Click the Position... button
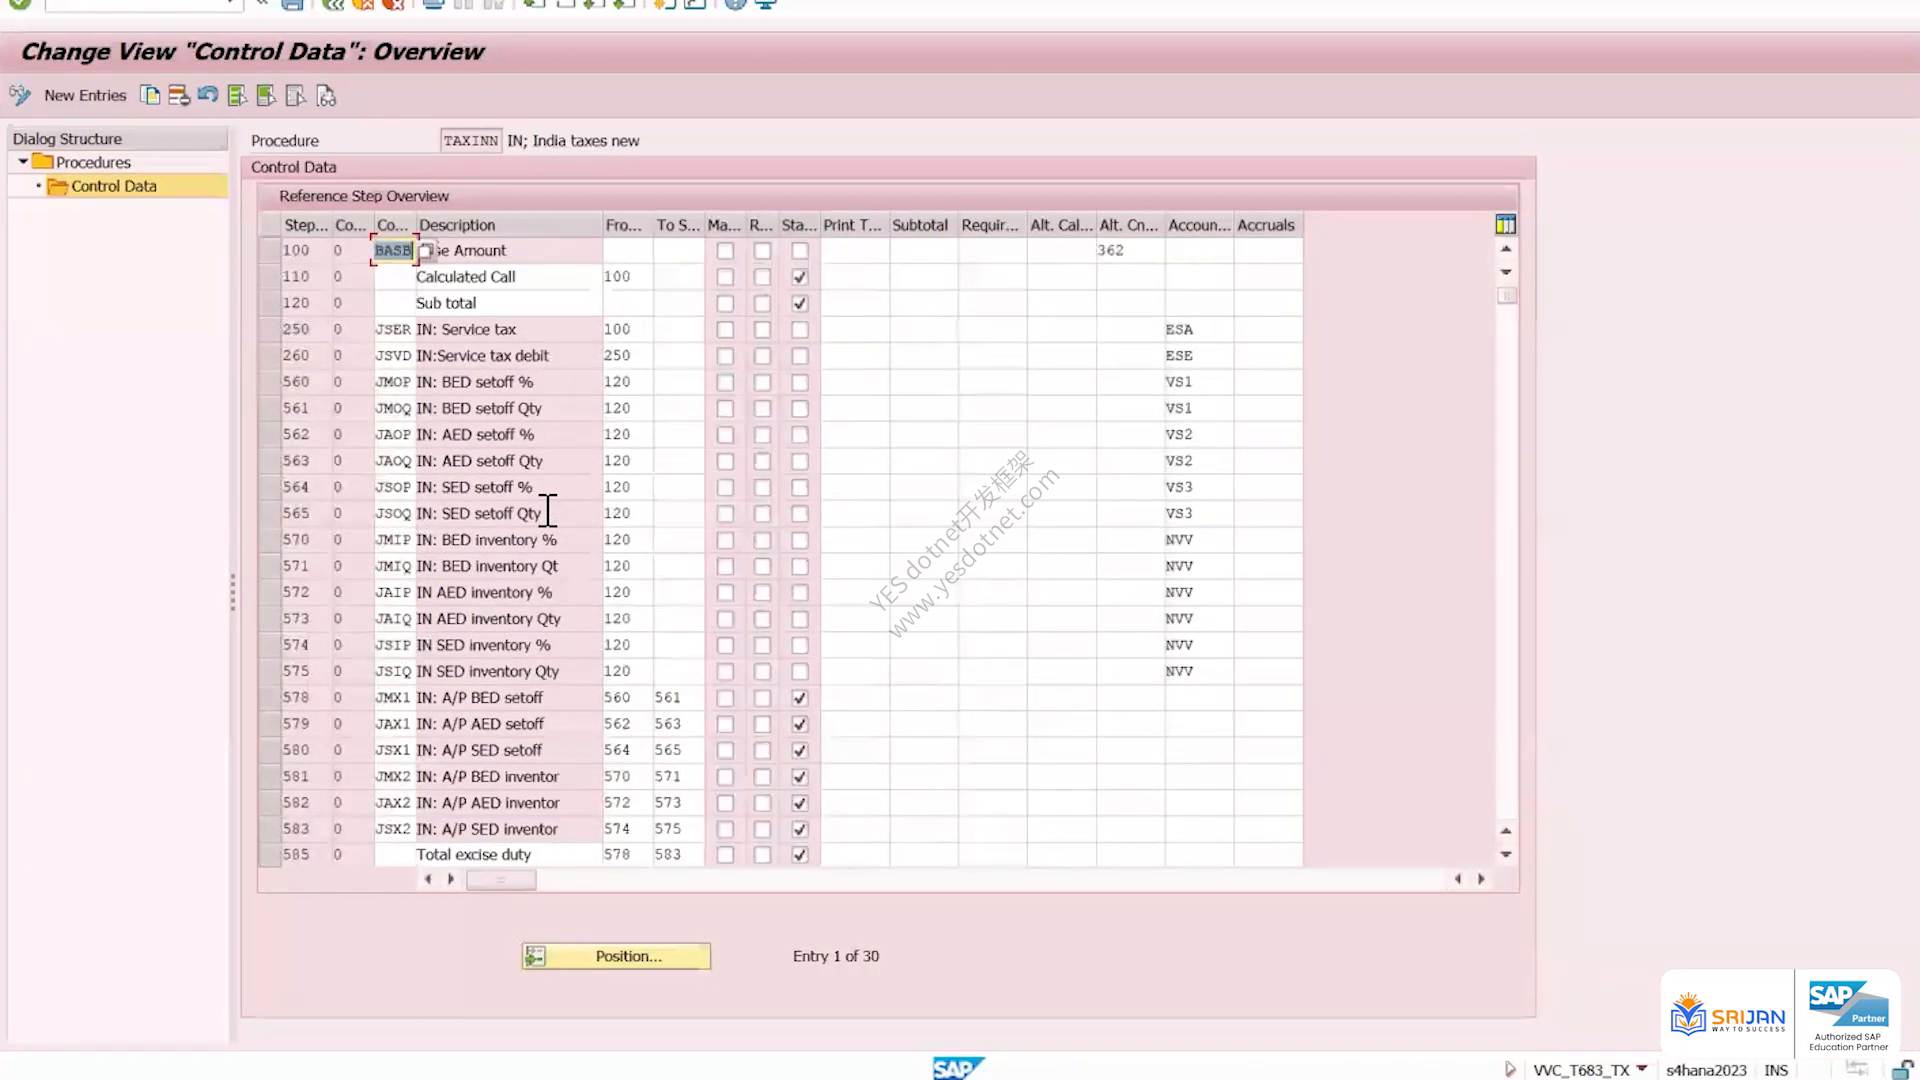The height and width of the screenshot is (1080, 1920). coord(616,956)
